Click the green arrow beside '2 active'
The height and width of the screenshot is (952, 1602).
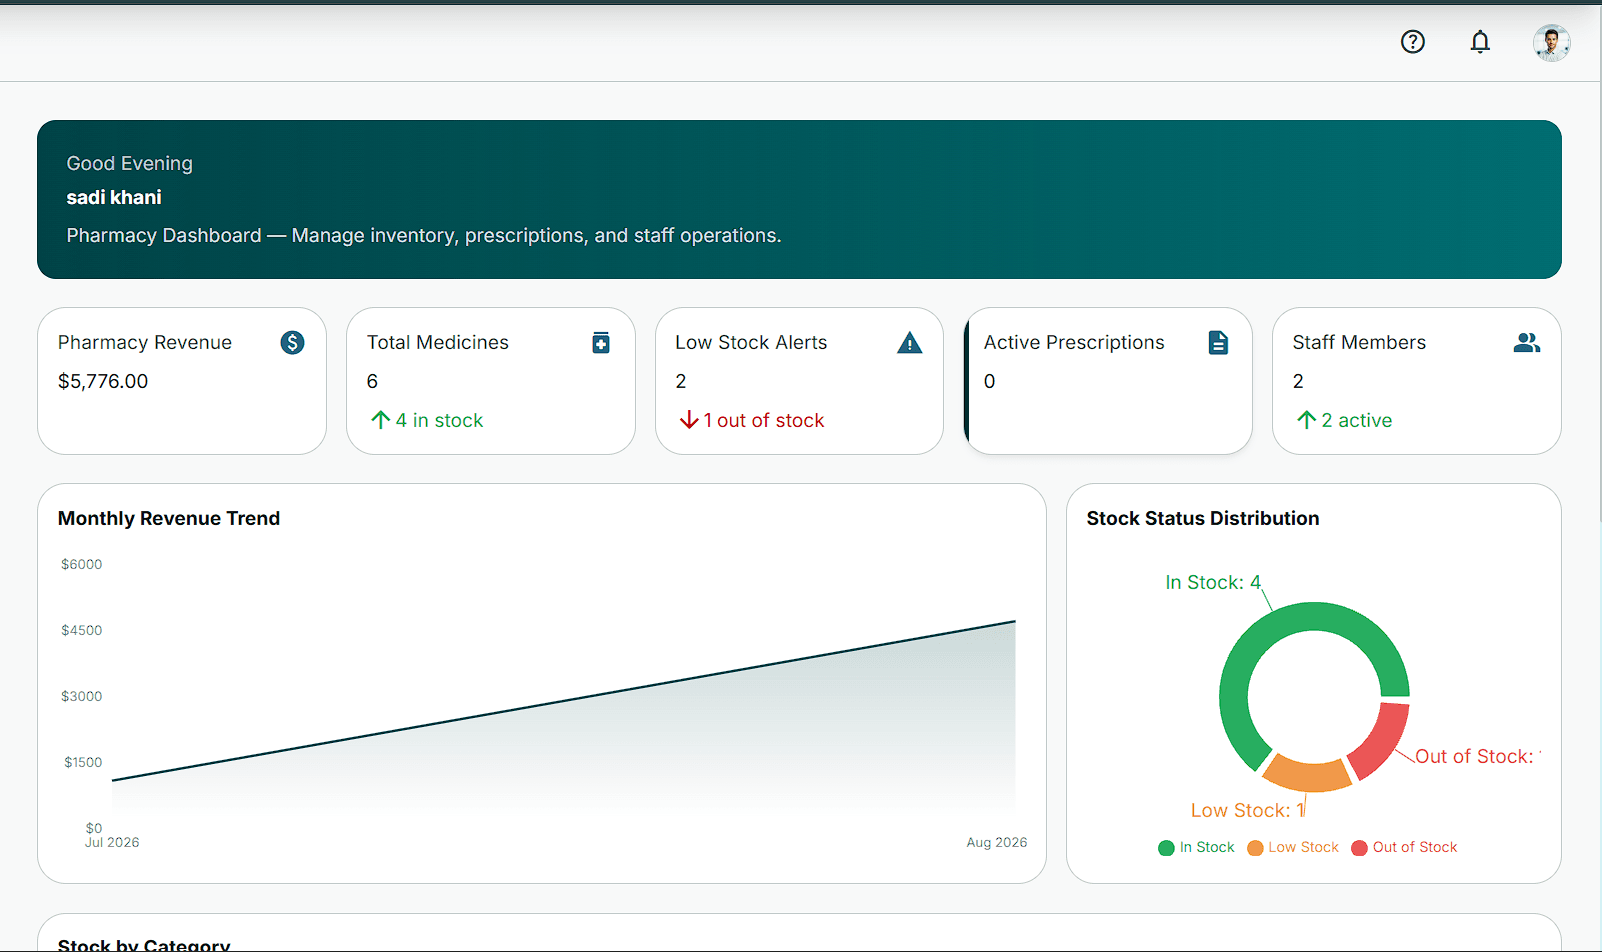[1306, 420]
